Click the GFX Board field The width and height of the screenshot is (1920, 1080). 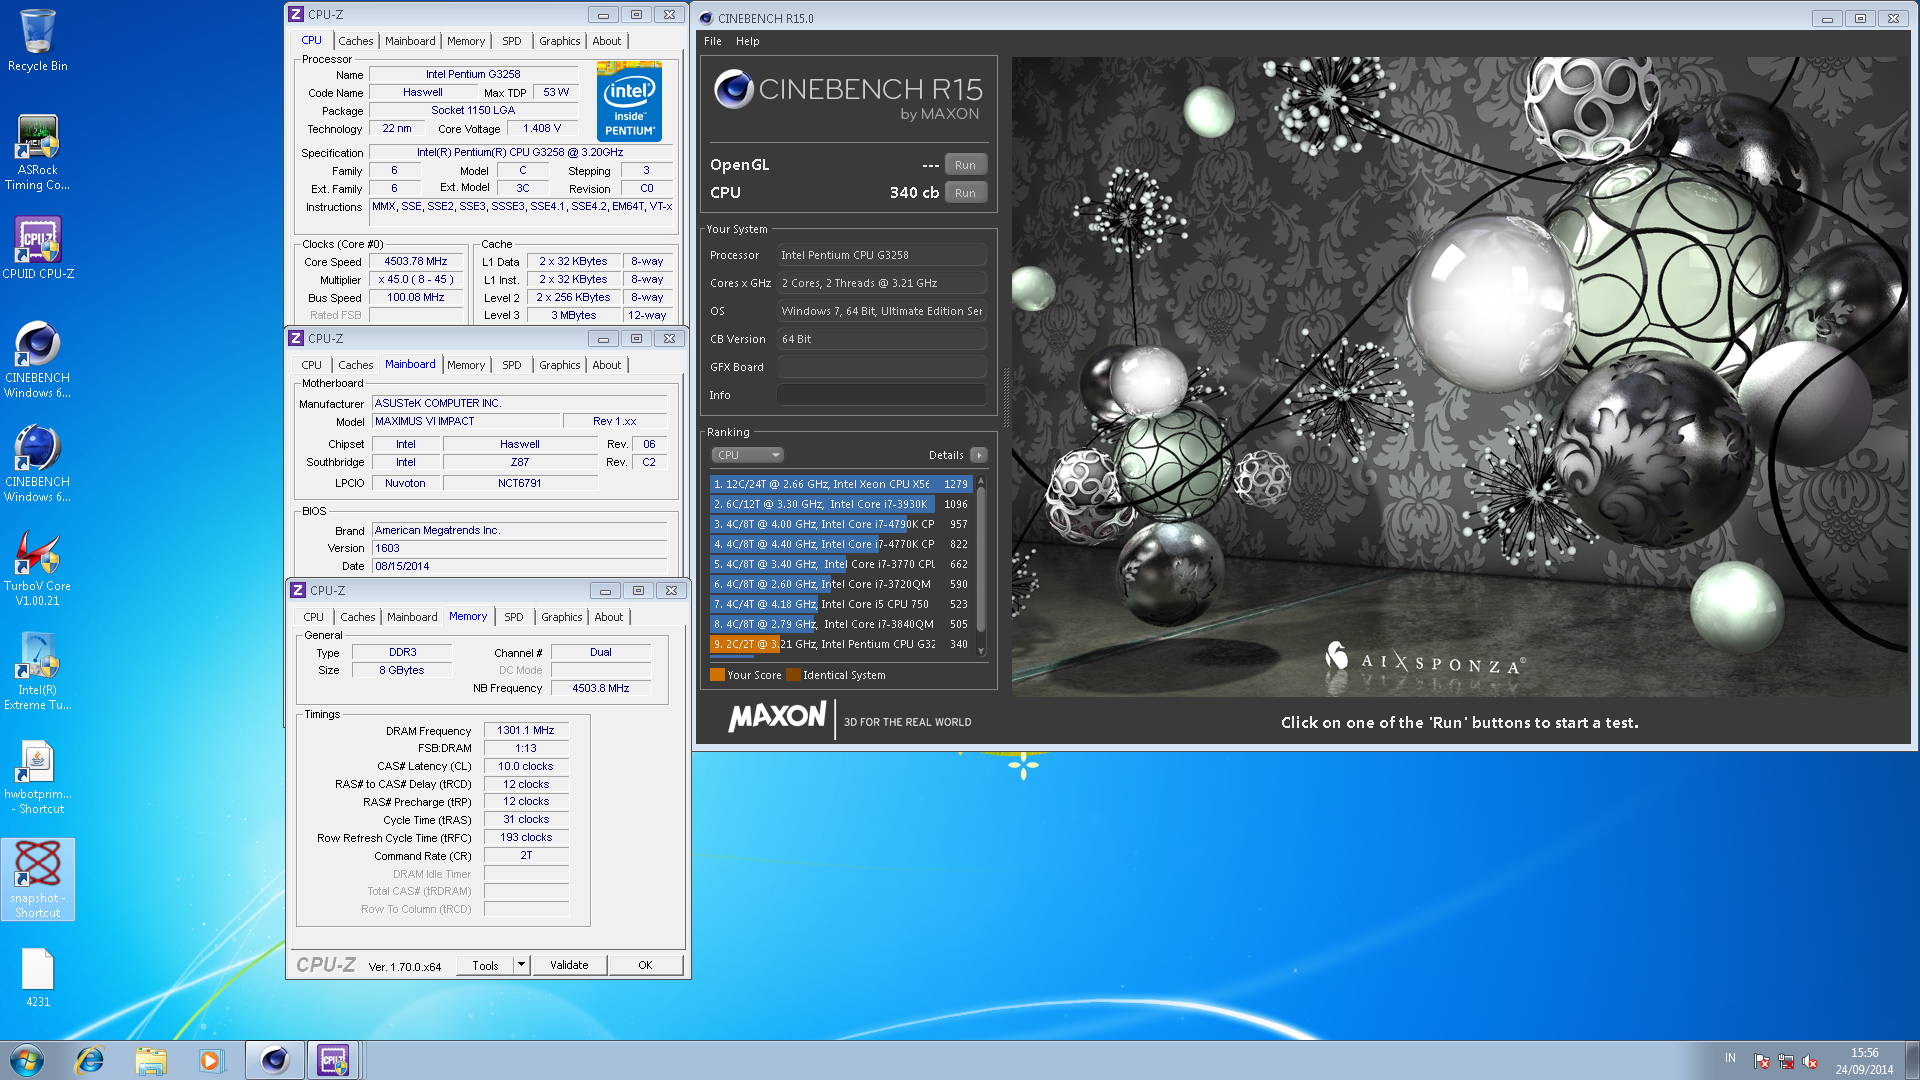click(882, 367)
